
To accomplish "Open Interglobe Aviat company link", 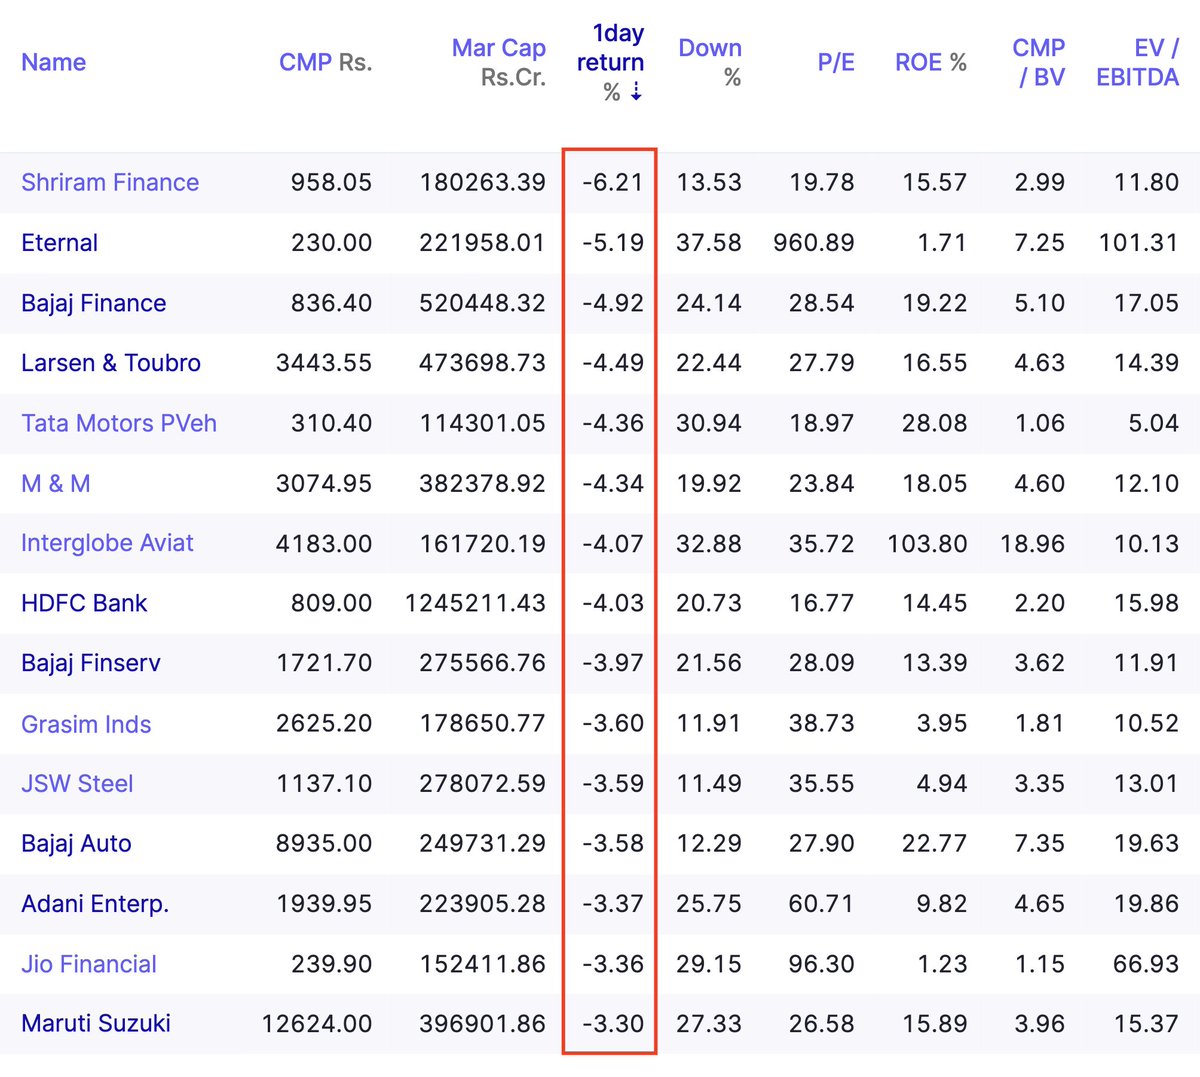I will 107,543.
